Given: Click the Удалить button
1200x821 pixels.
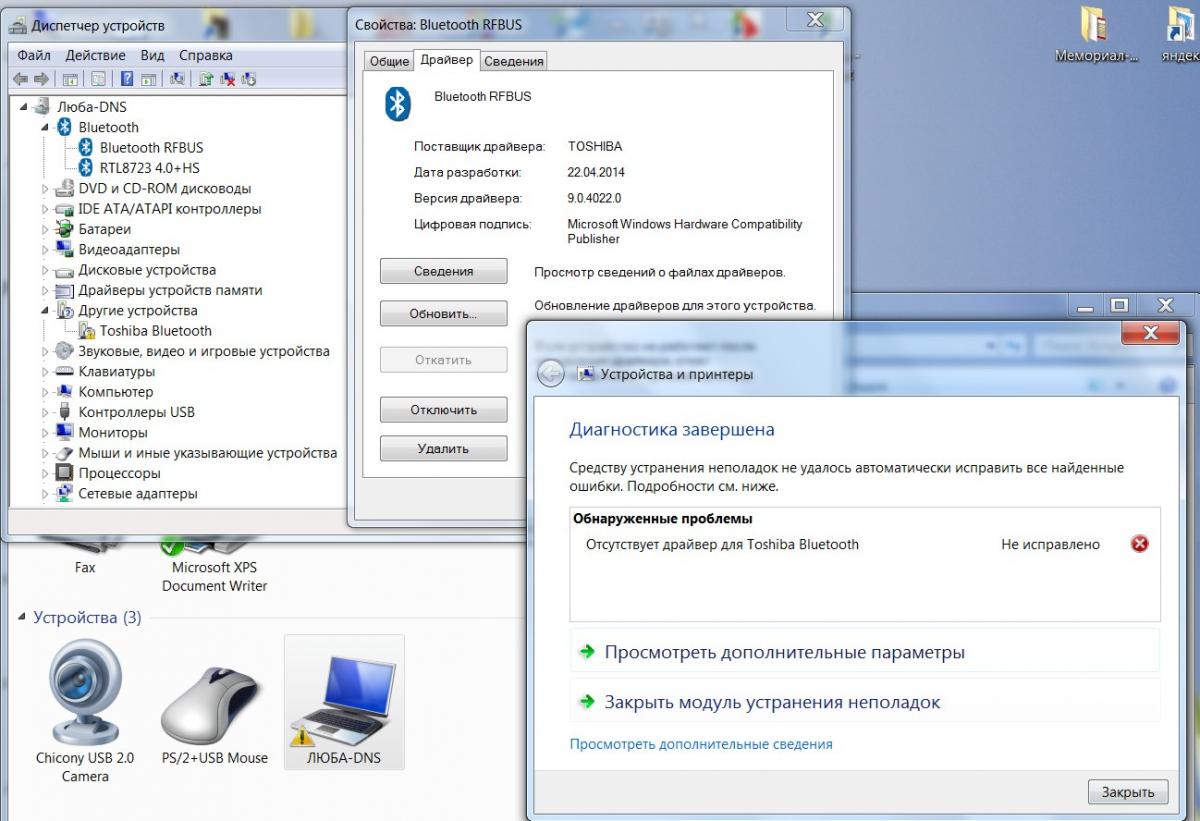Looking at the screenshot, I should point(443,449).
